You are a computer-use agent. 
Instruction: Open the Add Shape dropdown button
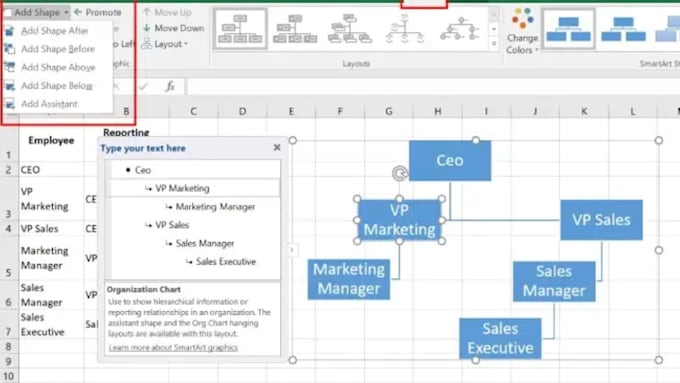click(x=36, y=12)
